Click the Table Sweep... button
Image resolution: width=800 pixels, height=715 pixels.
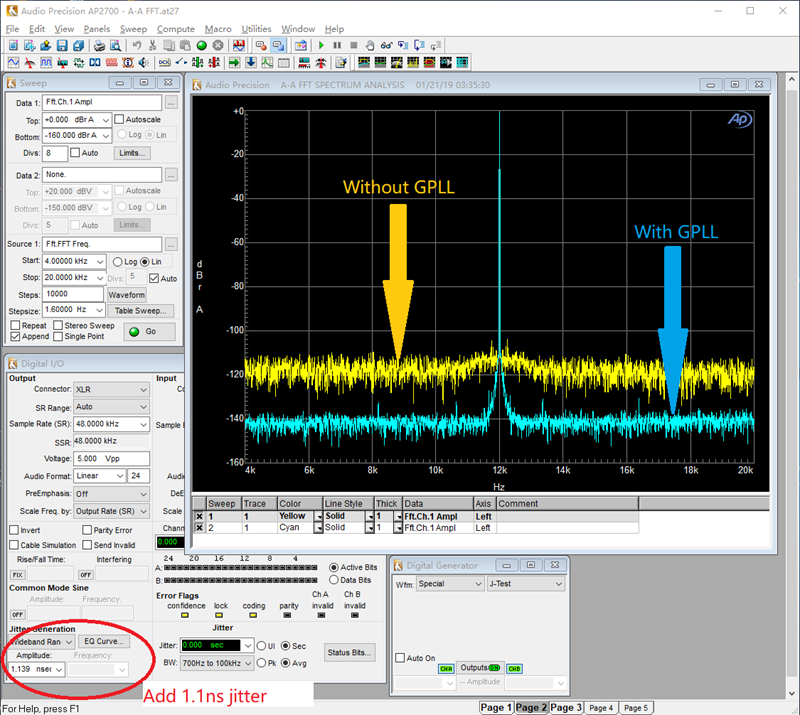click(140, 311)
